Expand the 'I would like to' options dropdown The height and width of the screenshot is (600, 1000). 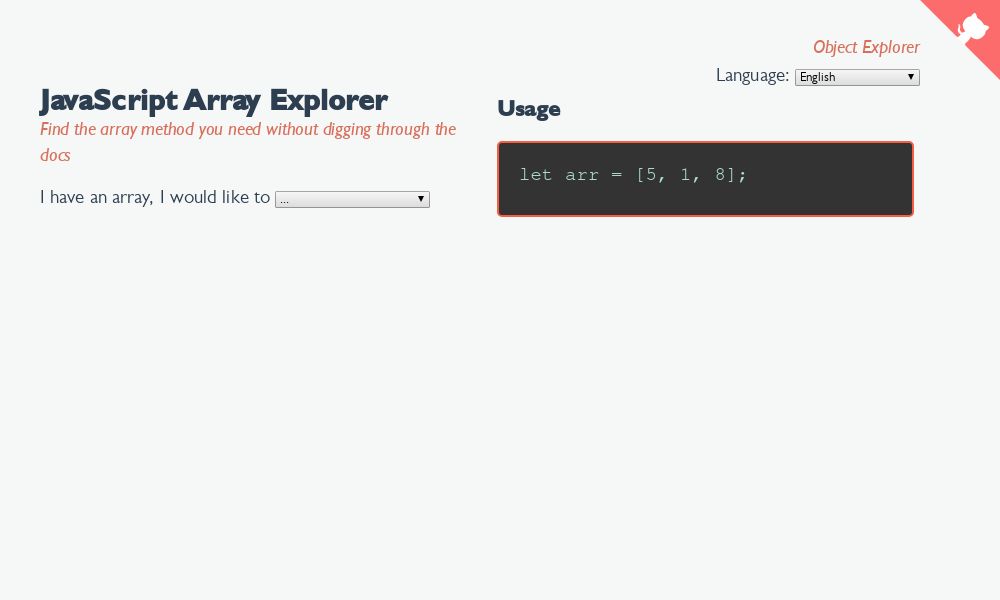point(352,199)
